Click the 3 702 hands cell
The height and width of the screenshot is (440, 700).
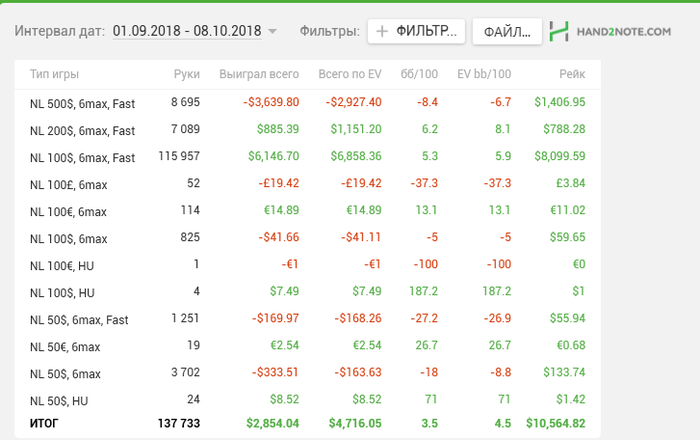coord(185,372)
